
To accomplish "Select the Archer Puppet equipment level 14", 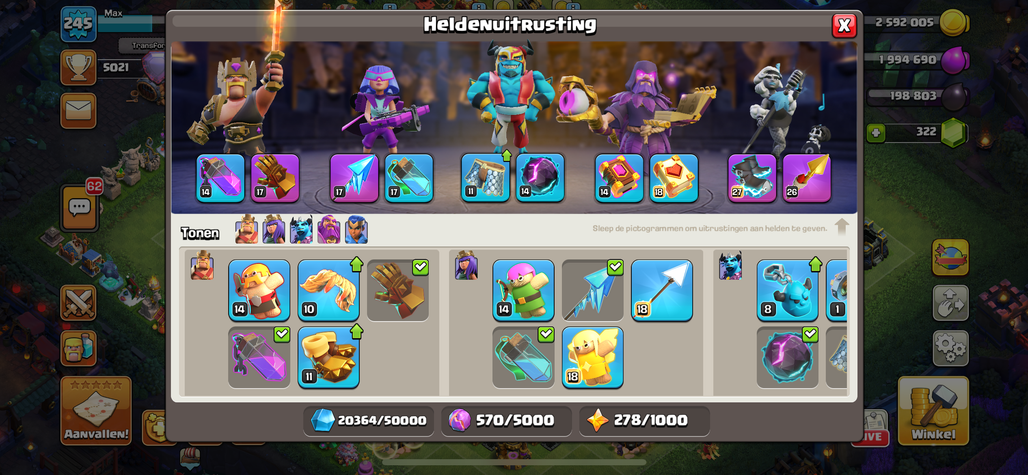I will click(x=523, y=290).
